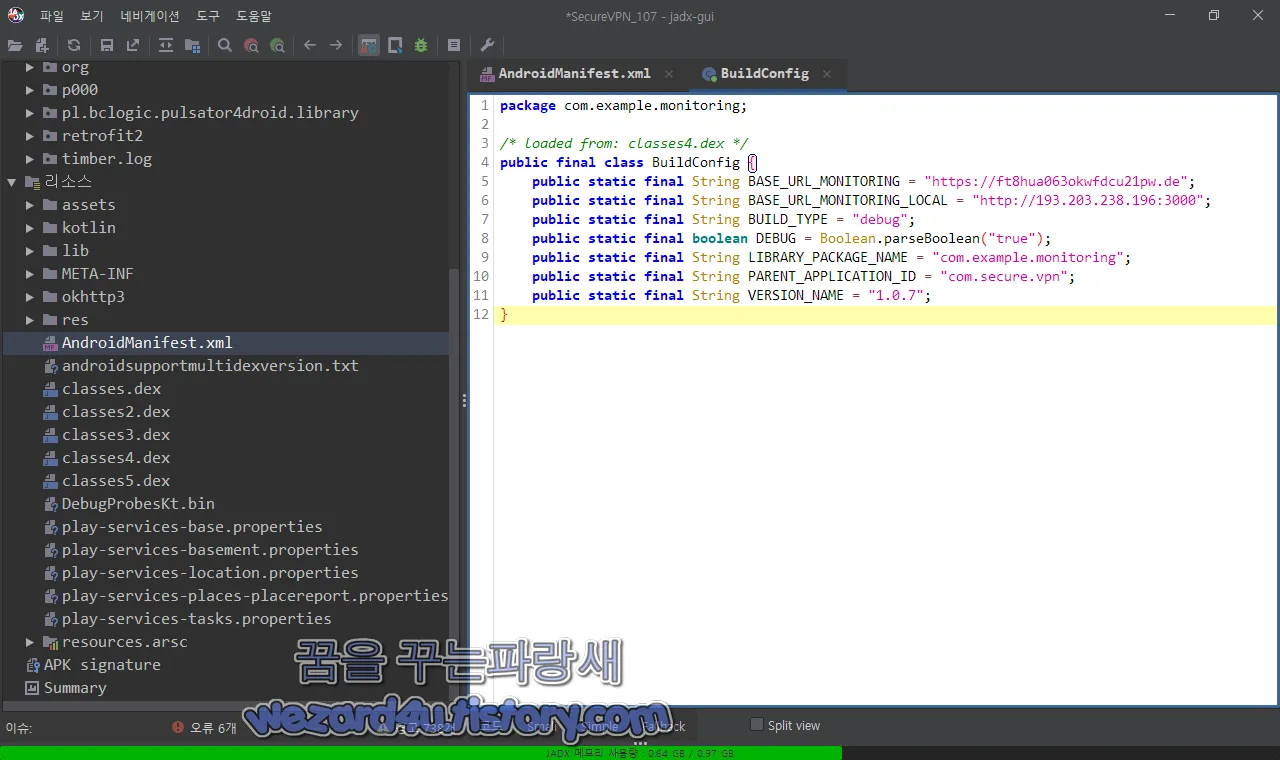
Task: Reload the loaded files with the refresh icon
Action: point(72,45)
